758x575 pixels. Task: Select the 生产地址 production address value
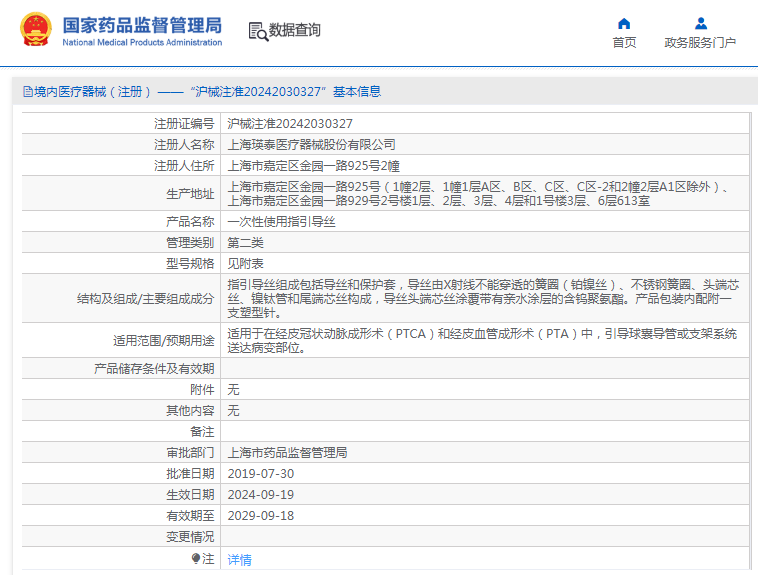(479, 193)
